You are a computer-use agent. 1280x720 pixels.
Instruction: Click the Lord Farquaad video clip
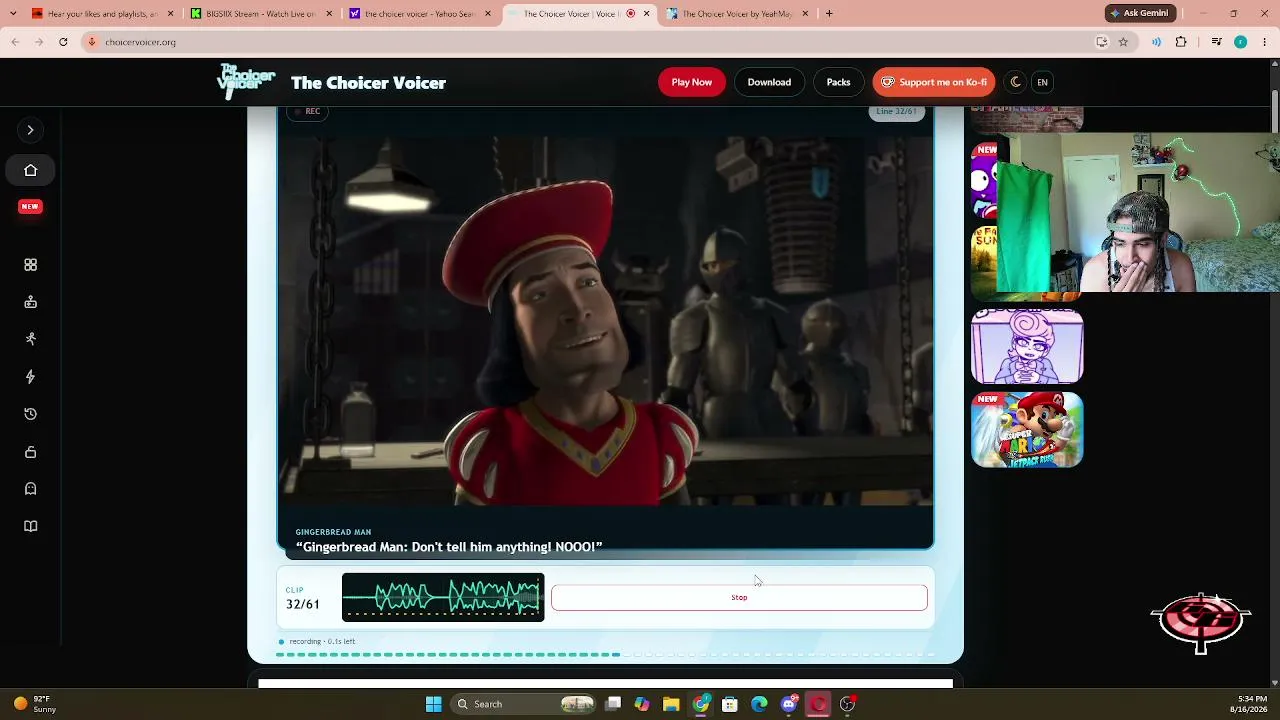[x=605, y=320]
